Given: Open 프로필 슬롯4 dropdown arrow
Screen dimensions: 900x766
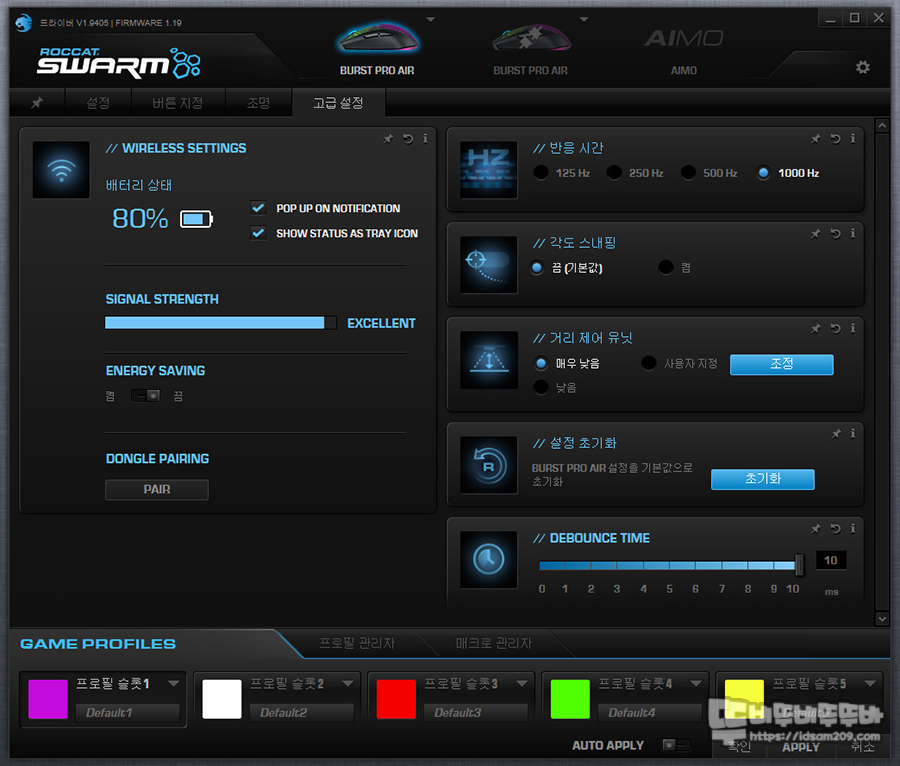Looking at the screenshot, I should (696, 683).
